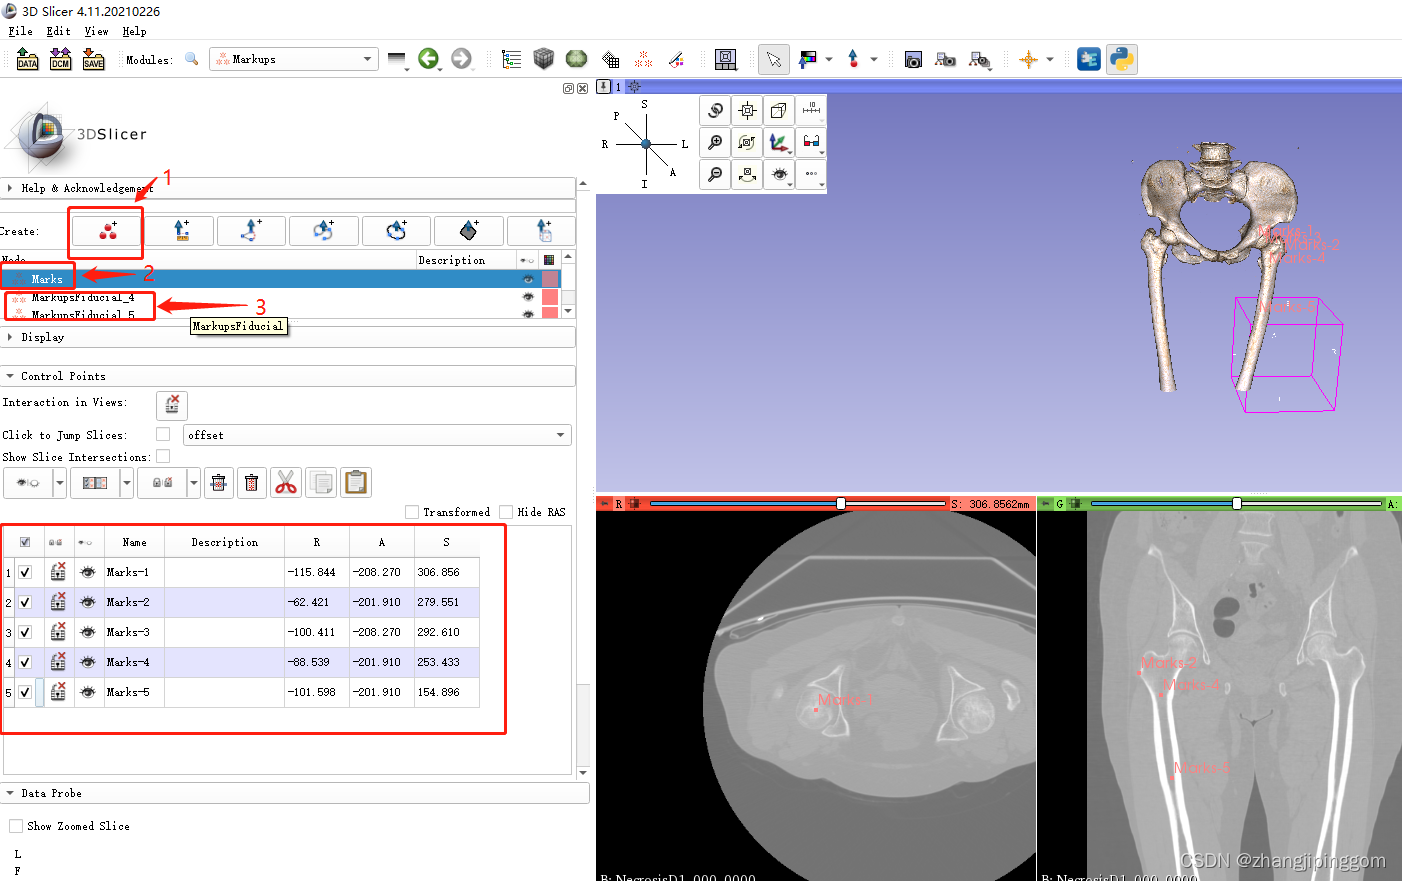The height and width of the screenshot is (881, 1402).
Task: Expand the Display section
Action: [x=288, y=337]
